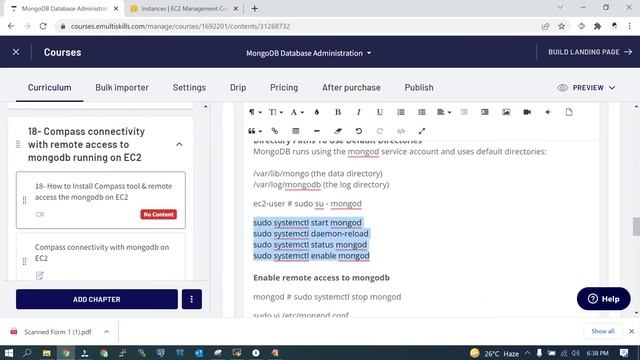The width and height of the screenshot is (640, 360).
Task: Open File Explorer from taskbar
Action: [x=47, y=353]
